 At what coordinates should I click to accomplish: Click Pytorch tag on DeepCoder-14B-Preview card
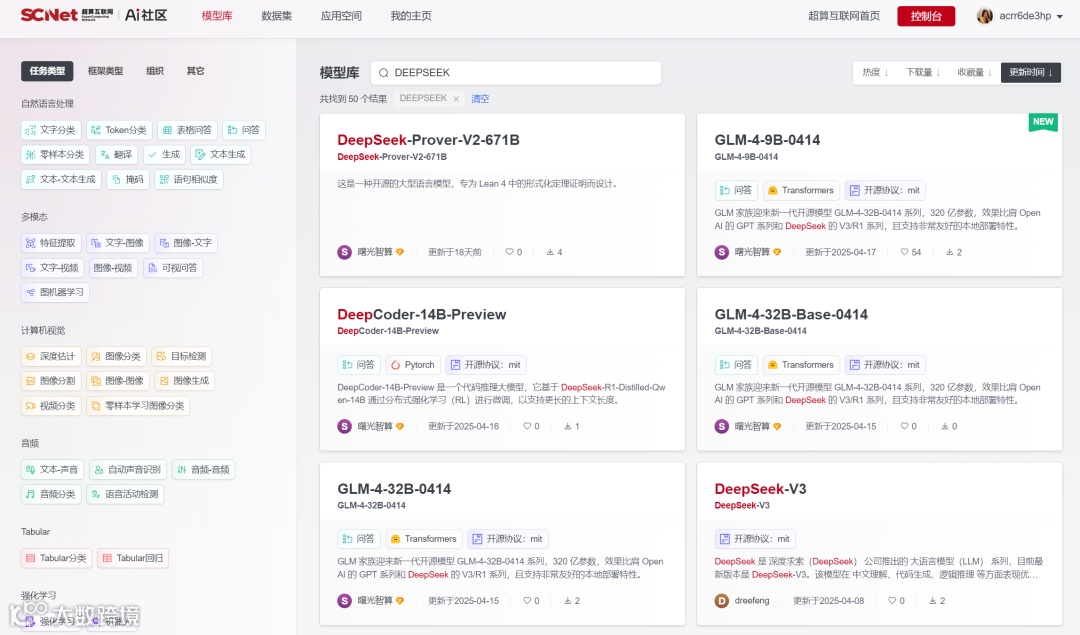413,365
